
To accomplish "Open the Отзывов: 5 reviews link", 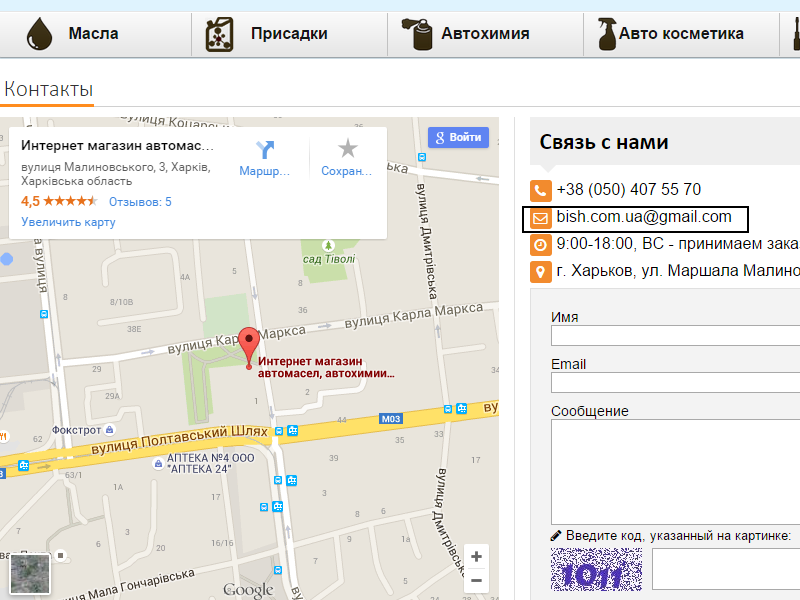I will pos(140,202).
